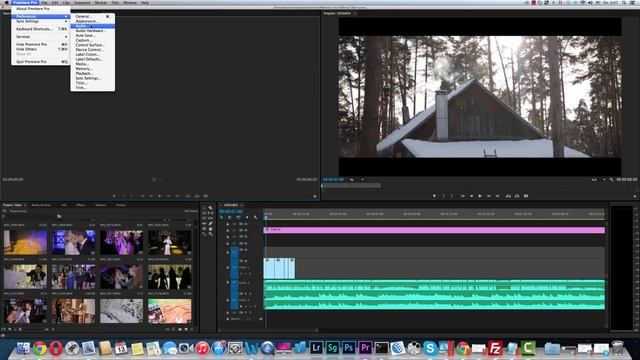Viewport: 640px width, 360px height.
Task: Choose Quit Premiere Pro
Action: pyautogui.click(x=40, y=62)
